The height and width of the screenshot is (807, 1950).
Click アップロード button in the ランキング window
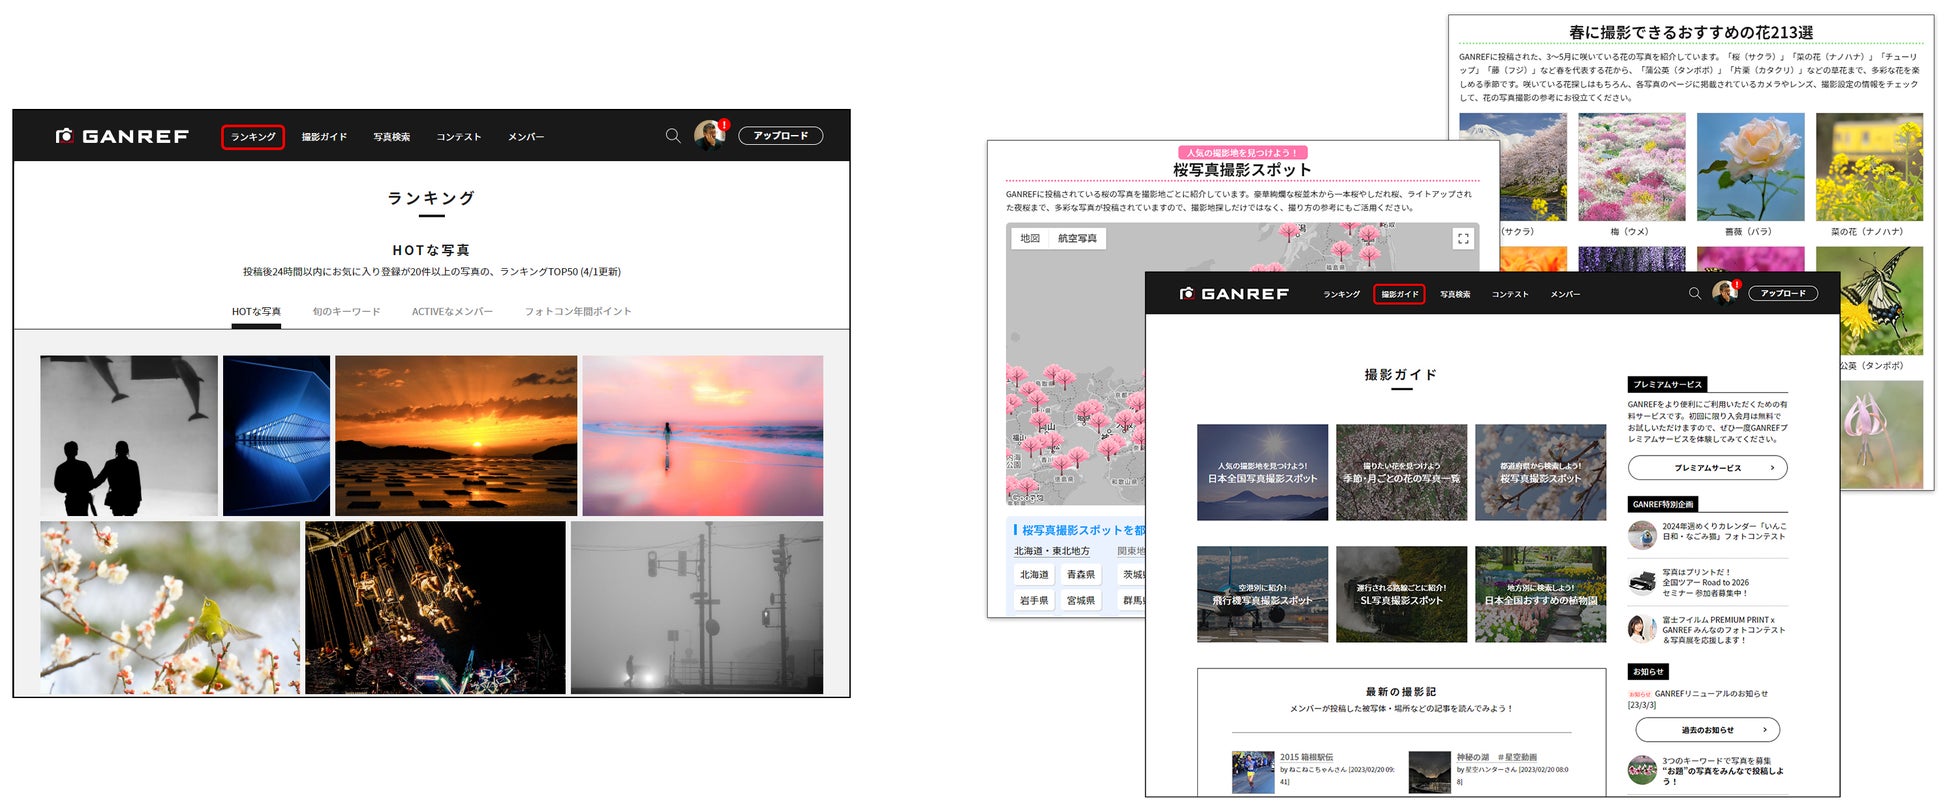tap(780, 136)
